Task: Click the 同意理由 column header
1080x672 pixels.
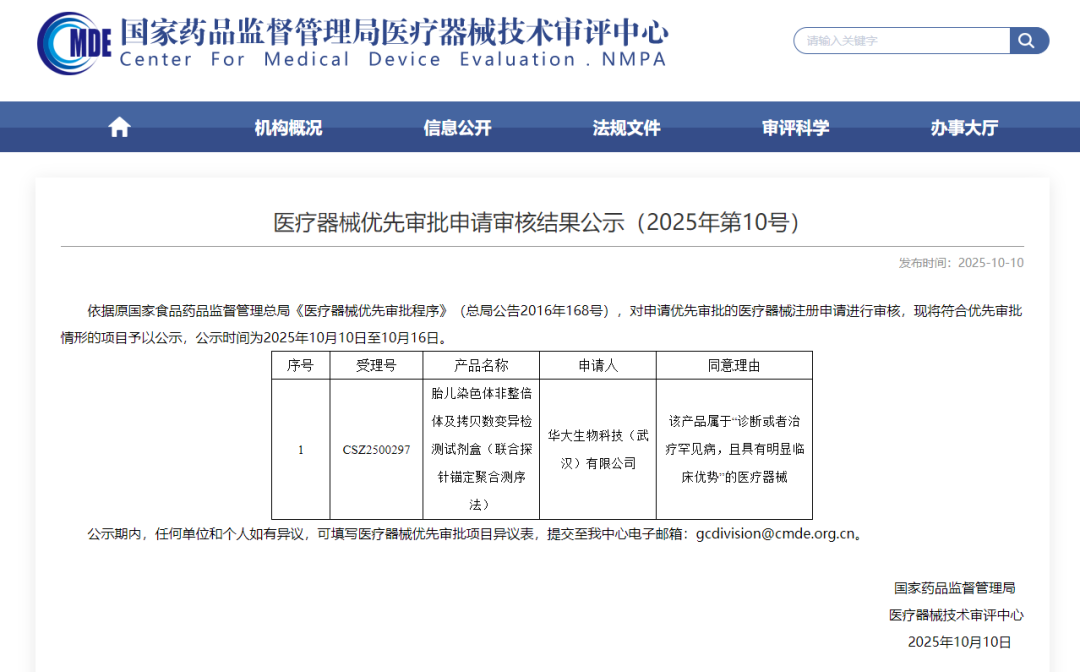Action: (x=732, y=364)
